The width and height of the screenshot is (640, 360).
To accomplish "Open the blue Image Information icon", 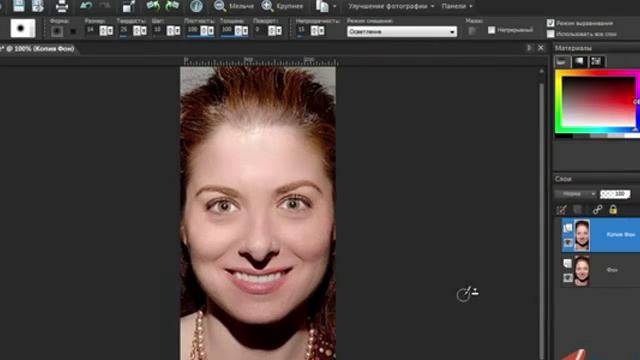I will click(x=196, y=6).
